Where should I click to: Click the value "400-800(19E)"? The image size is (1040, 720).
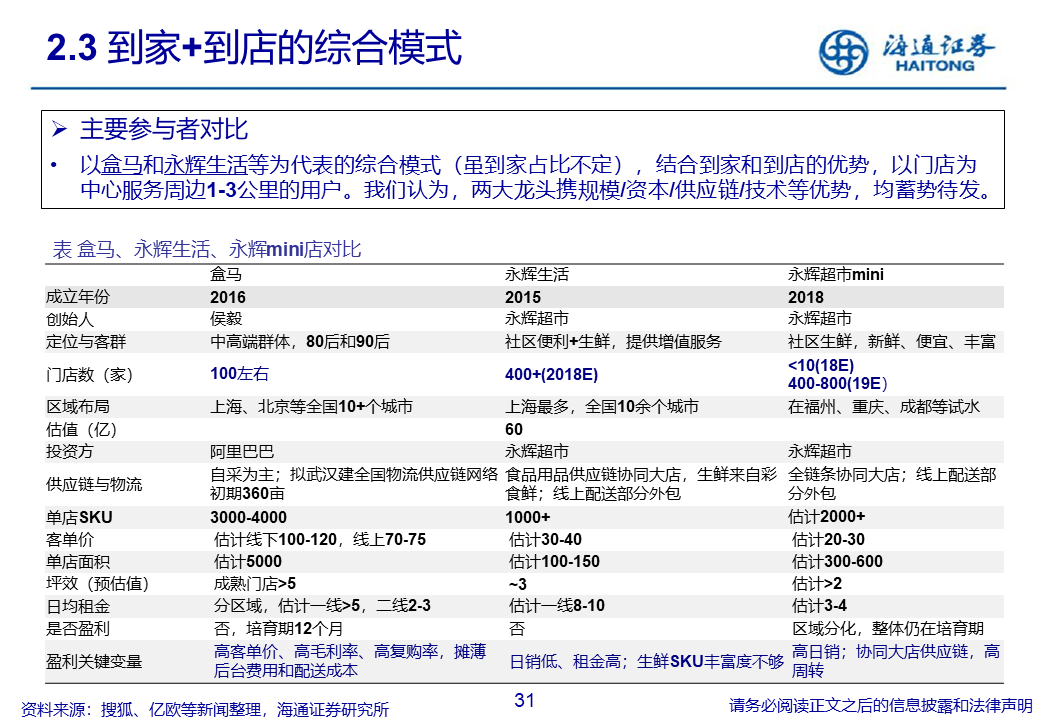point(838,383)
